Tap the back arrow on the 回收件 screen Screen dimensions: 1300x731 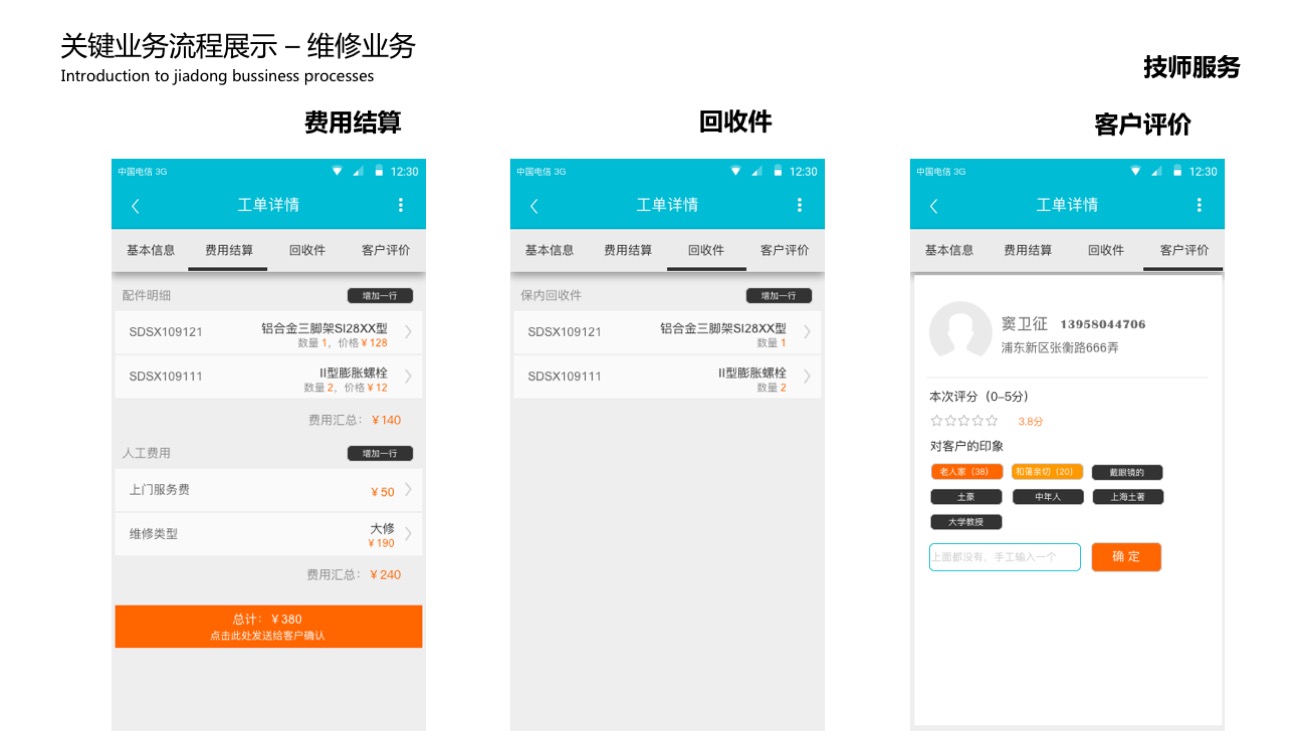pos(534,206)
